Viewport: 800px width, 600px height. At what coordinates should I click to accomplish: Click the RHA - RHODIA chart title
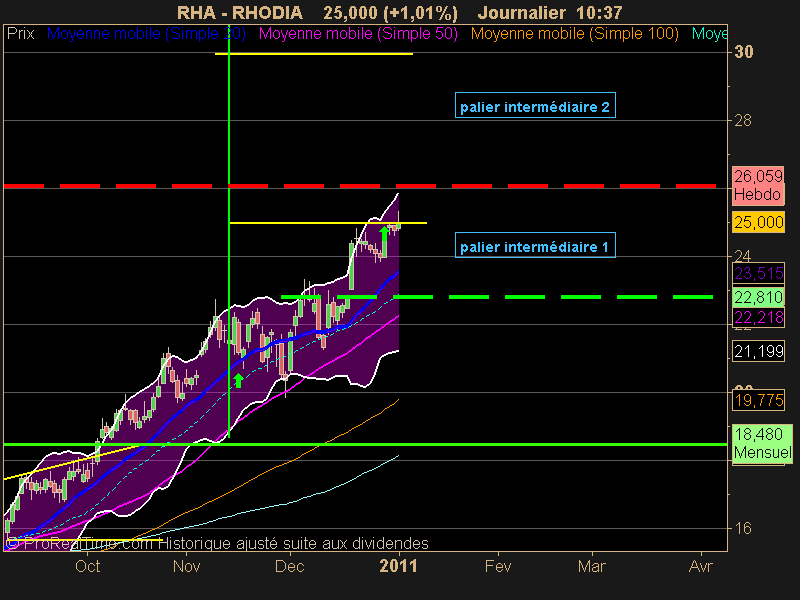coord(240,12)
